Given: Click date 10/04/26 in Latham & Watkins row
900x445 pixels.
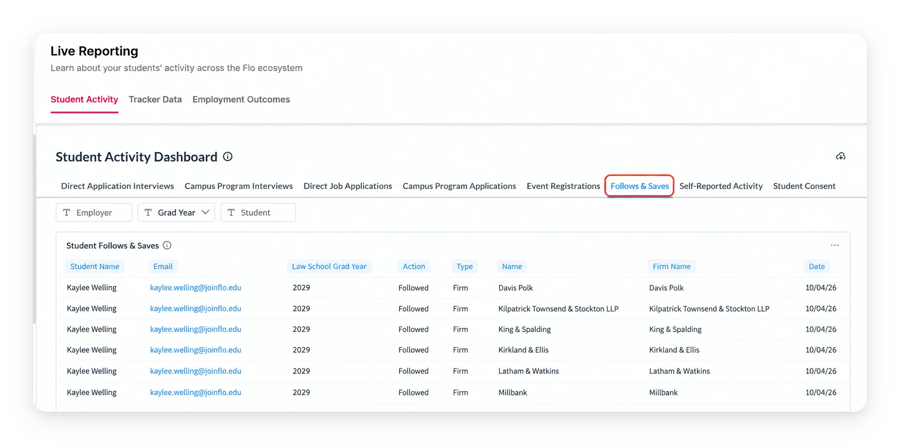Looking at the screenshot, I should (821, 371).
